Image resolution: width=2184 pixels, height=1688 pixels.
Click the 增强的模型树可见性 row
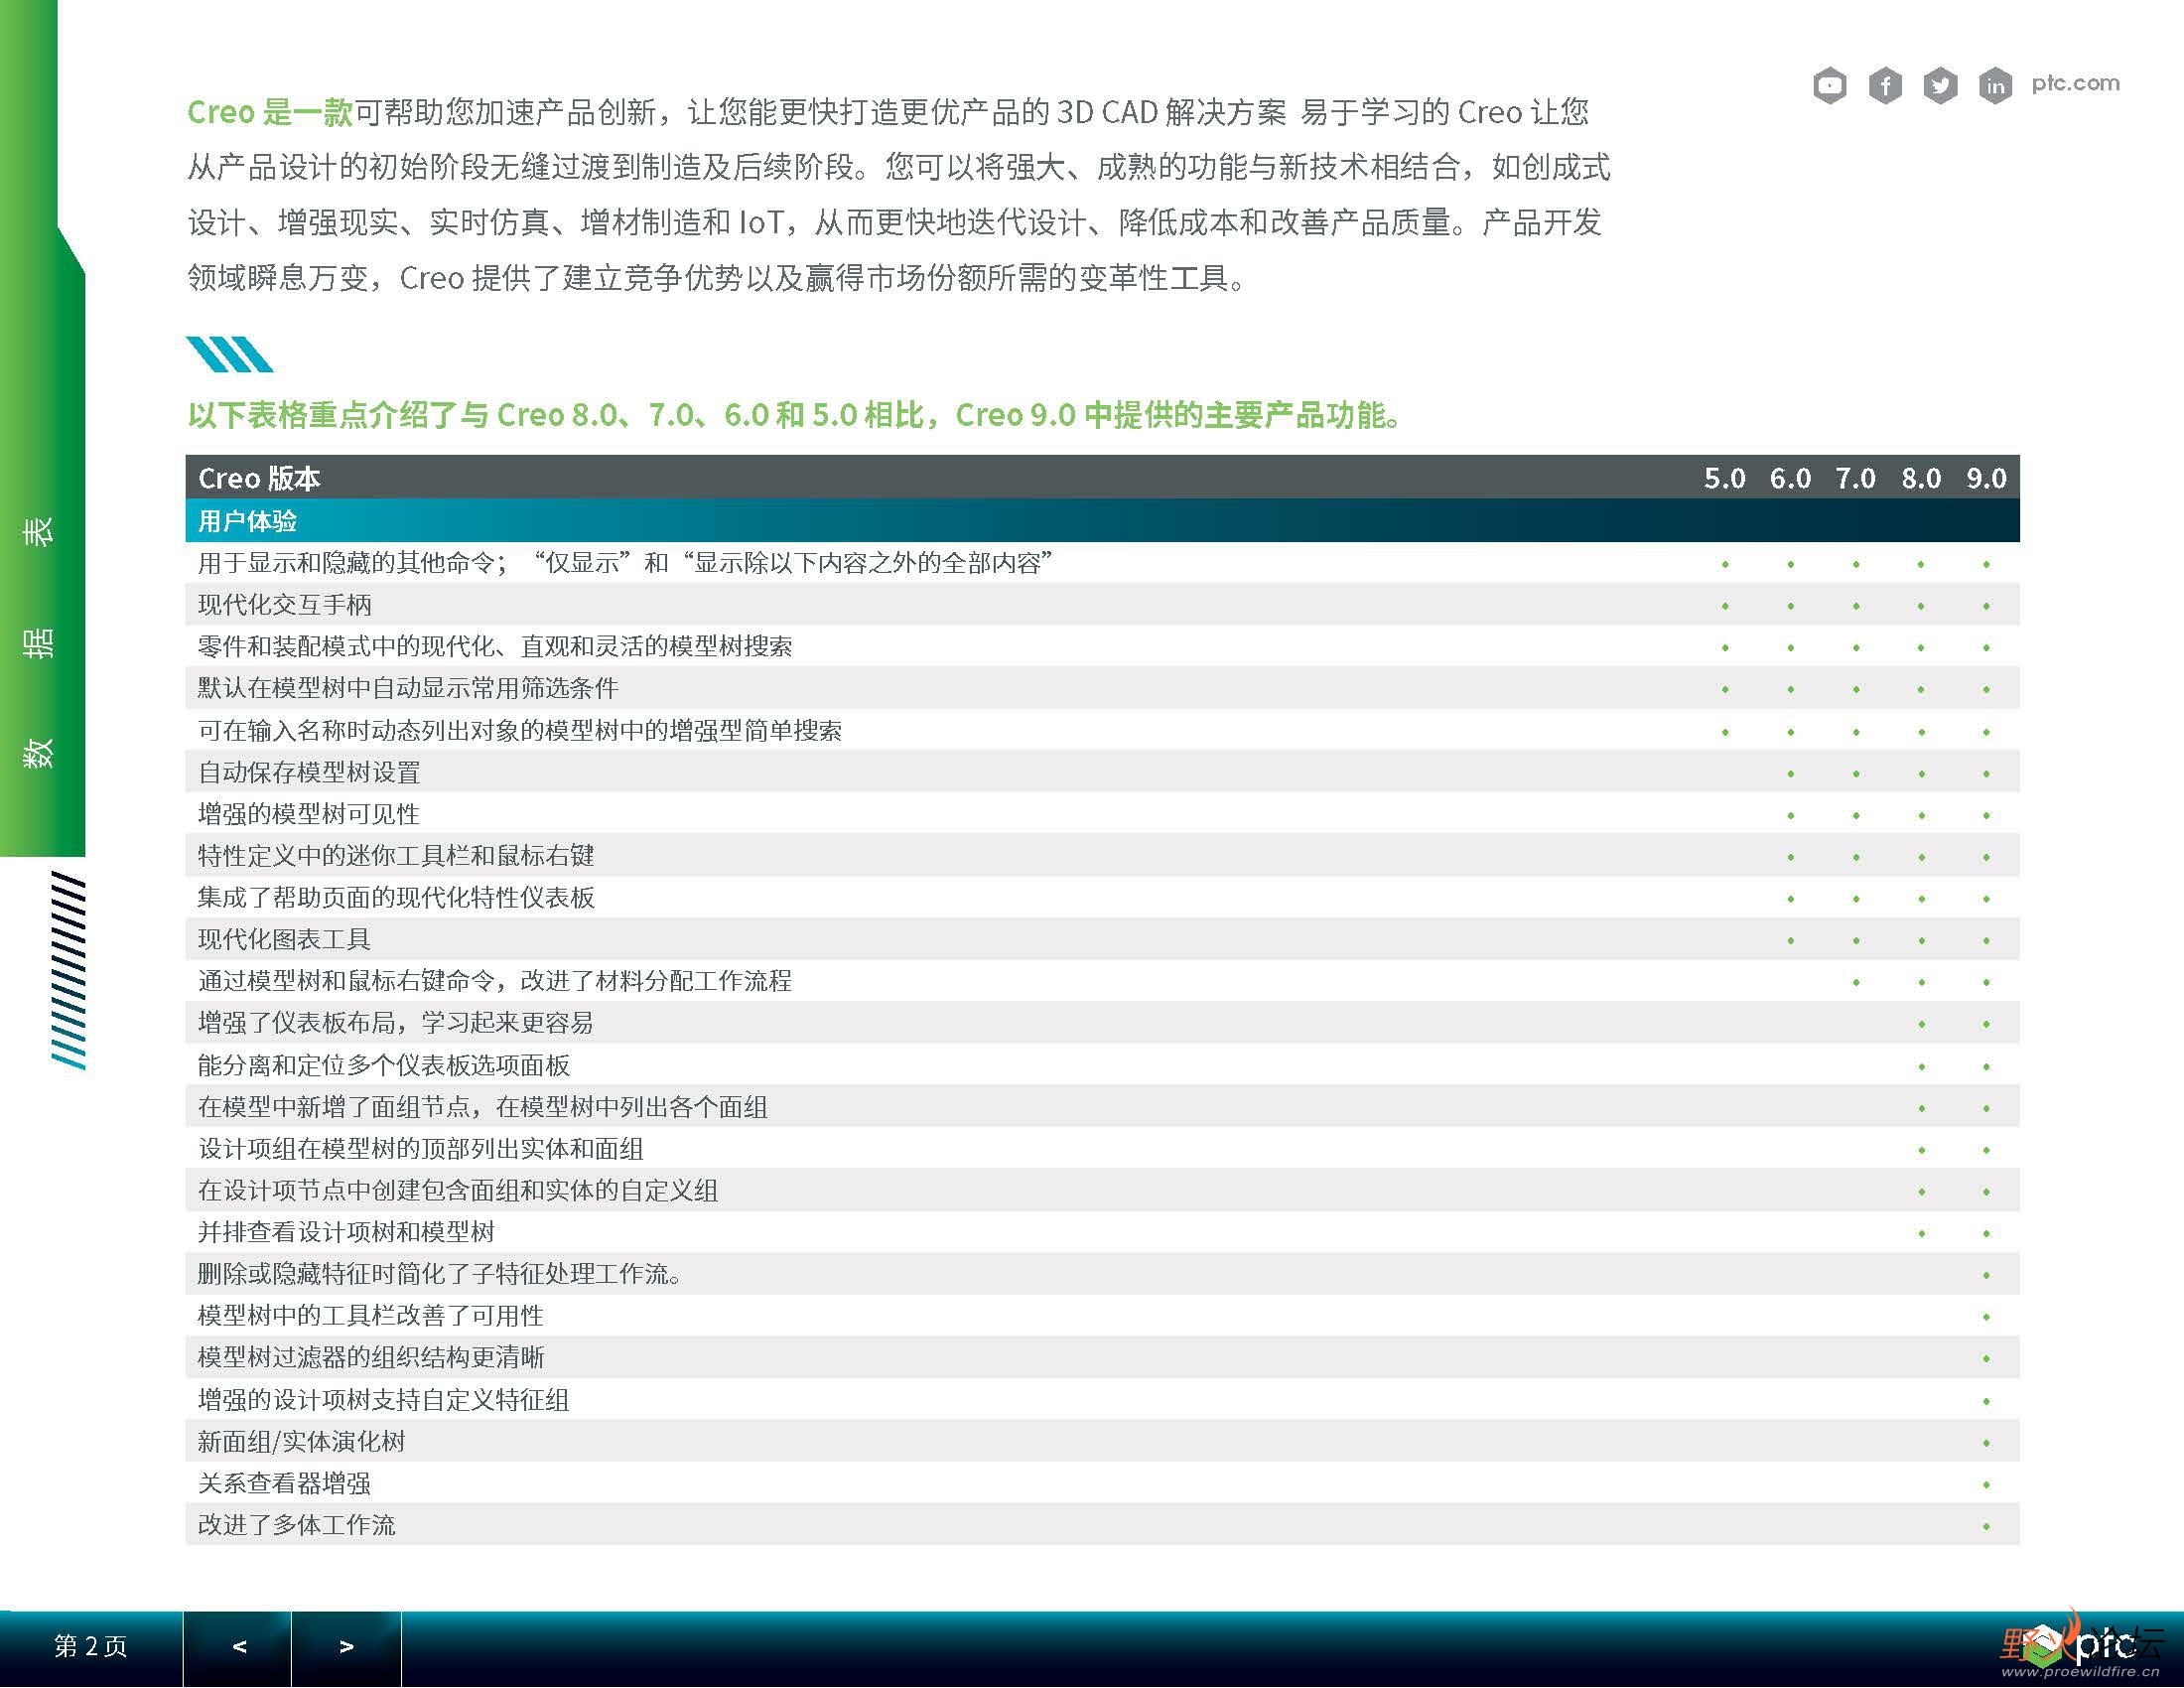click(1102, 814)
